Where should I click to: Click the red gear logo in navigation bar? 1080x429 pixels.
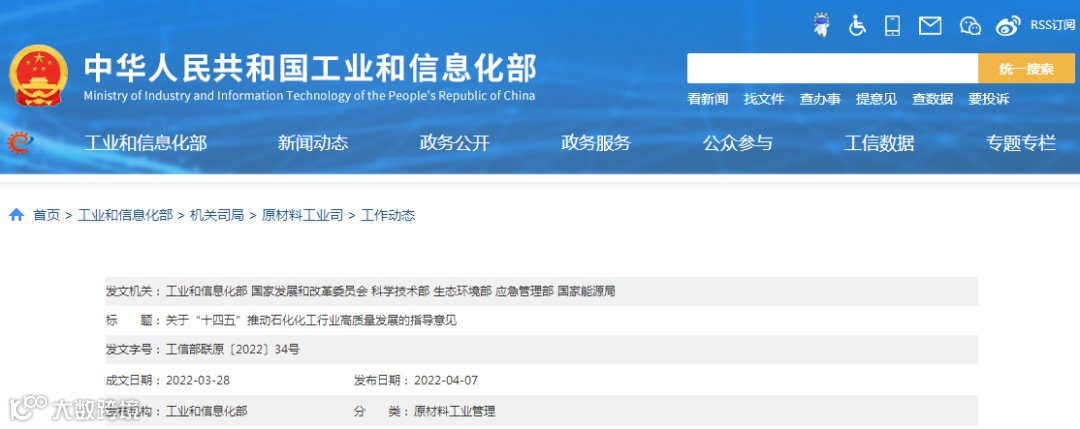click(x=20, y=143)
